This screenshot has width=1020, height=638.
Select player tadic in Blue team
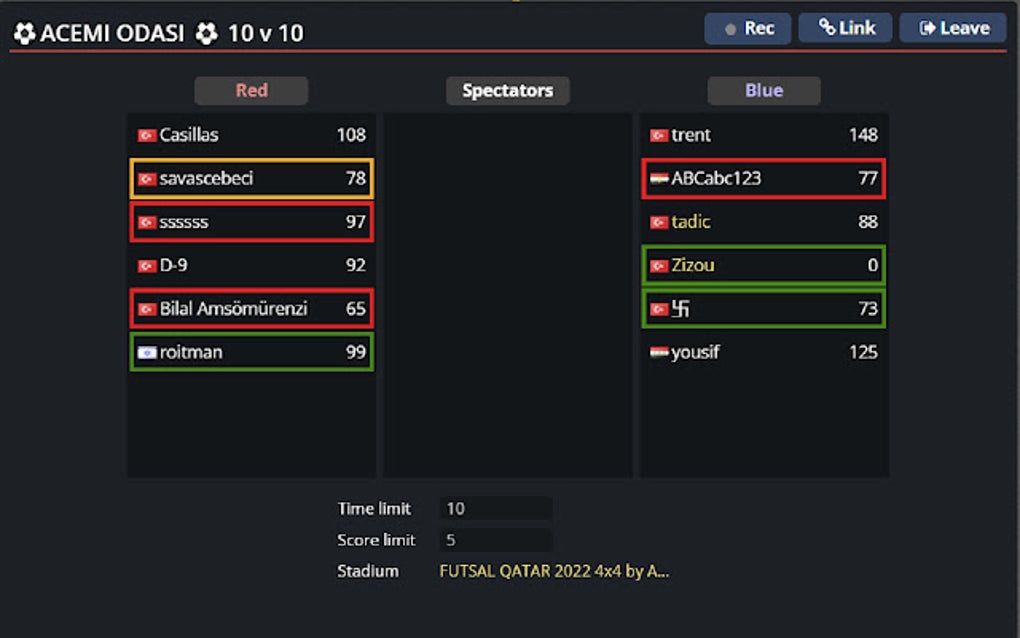[764, 222]
